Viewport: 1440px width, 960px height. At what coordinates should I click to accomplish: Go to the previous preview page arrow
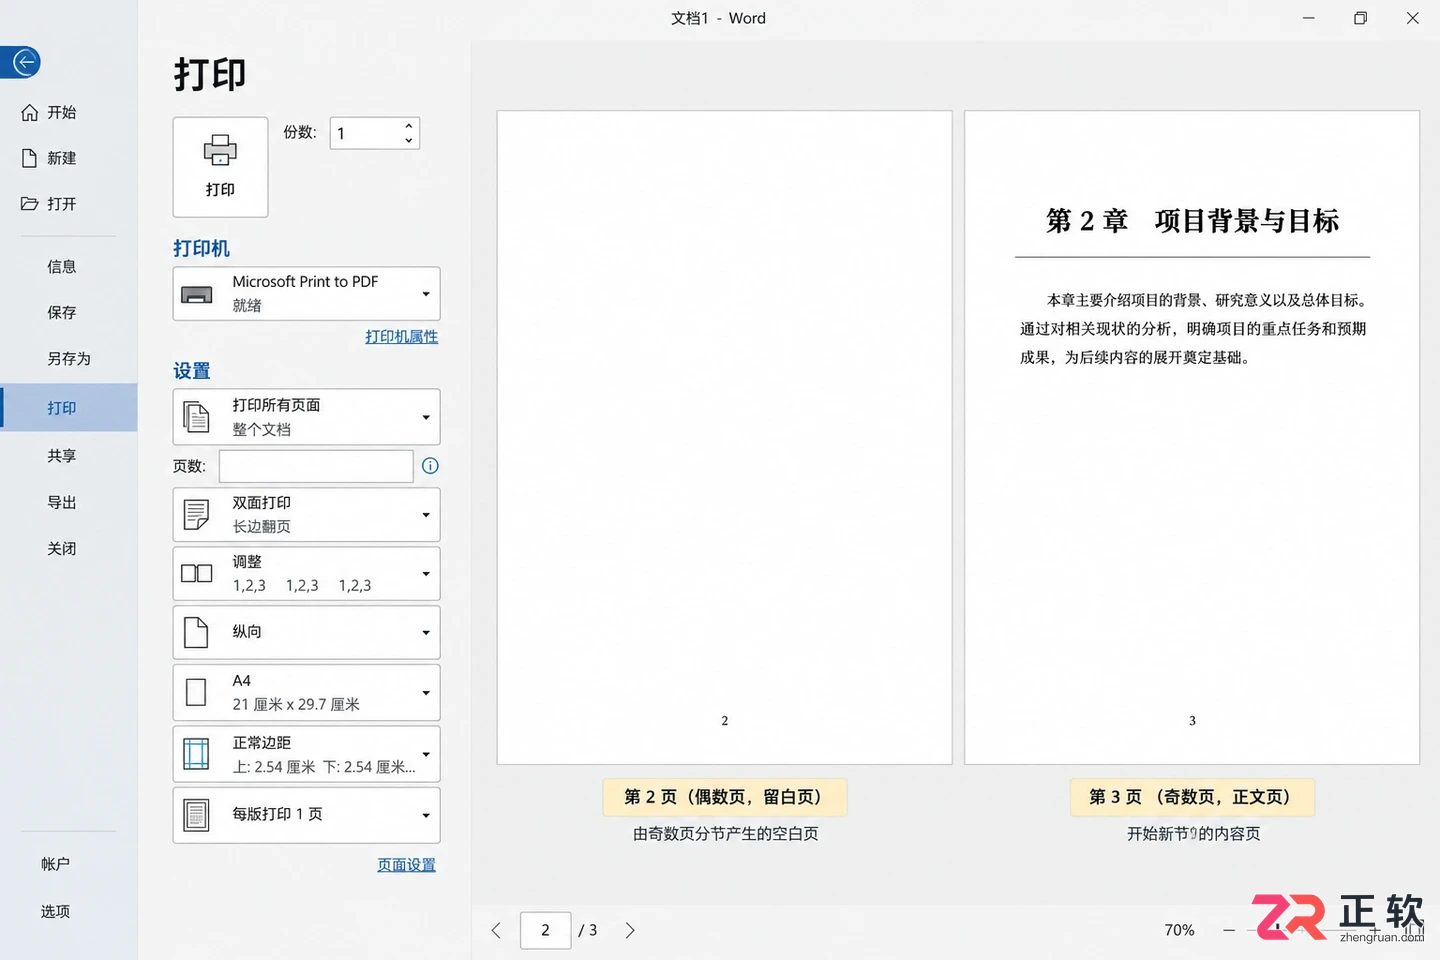pos(496,930)
